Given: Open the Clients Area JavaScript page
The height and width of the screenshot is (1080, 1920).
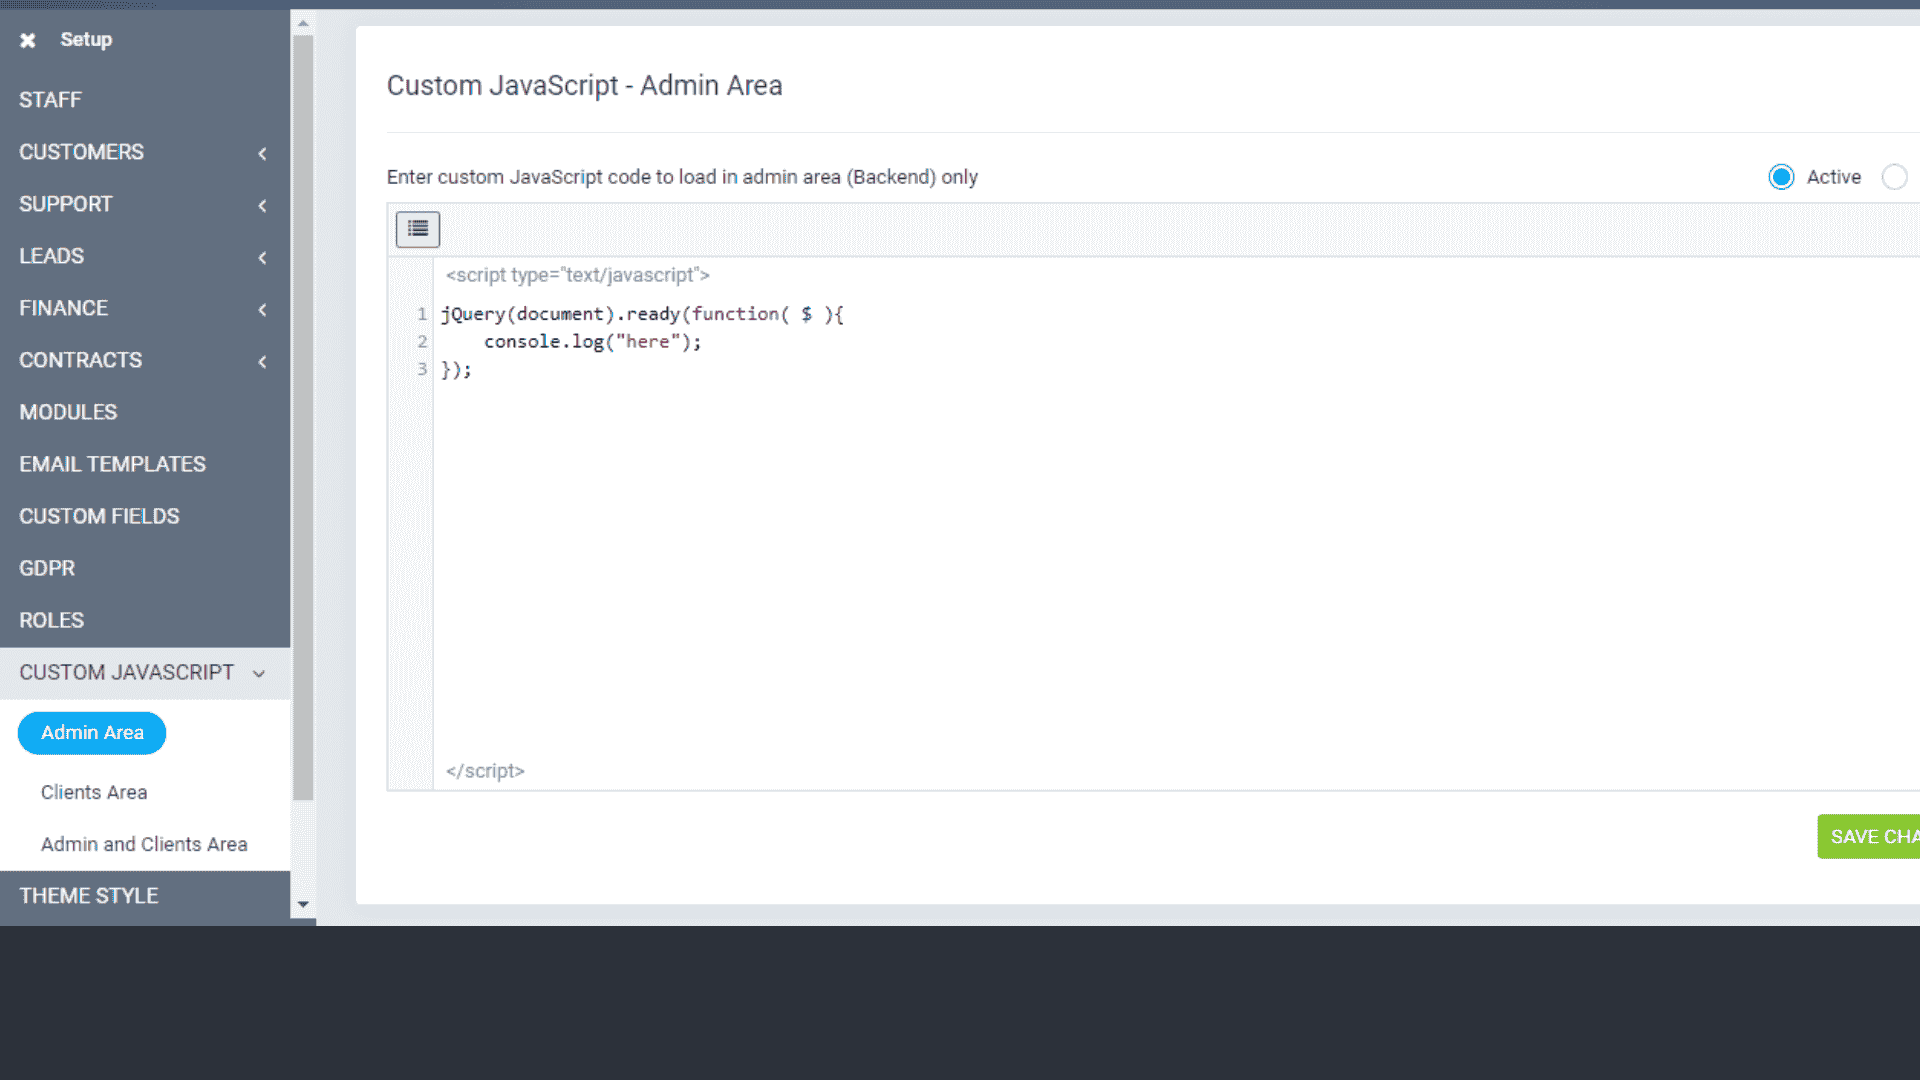Looking at the screenshot, I should coord(94,791).
